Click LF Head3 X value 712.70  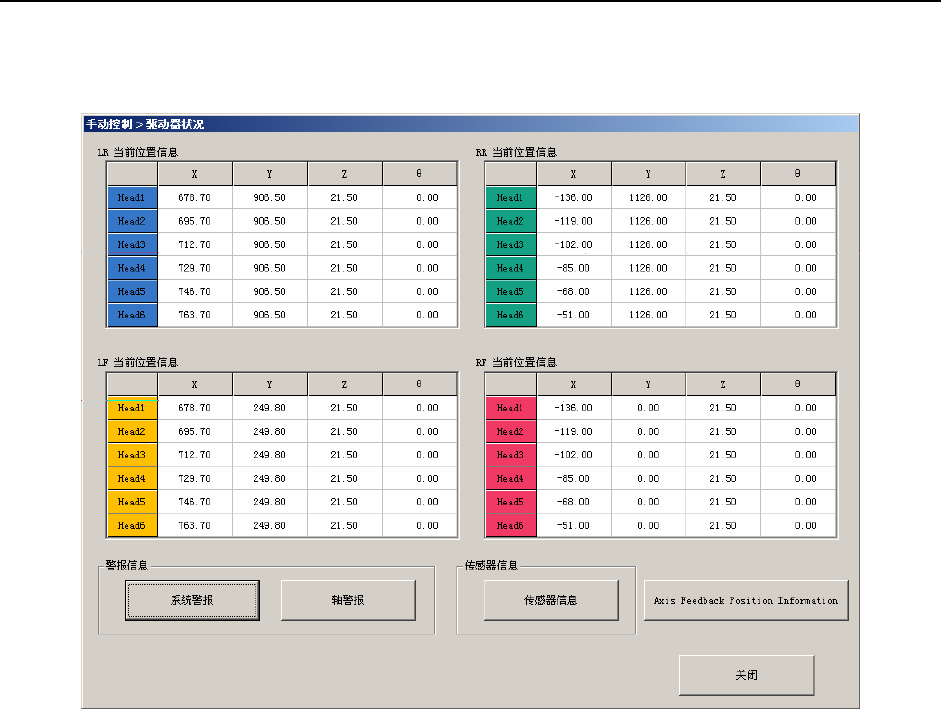[195, 454]
